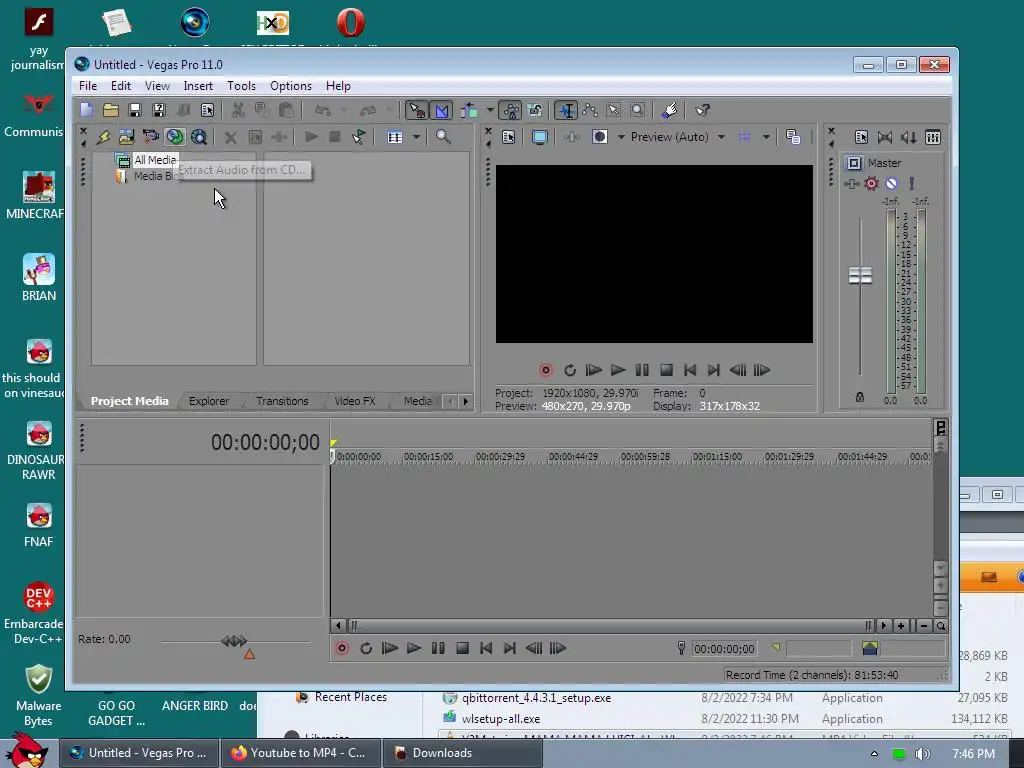This screenshot has width=1024, height=768.
Task: Click the timeline timecode field 00:00:00;00
Action: (x=265, y=442)
